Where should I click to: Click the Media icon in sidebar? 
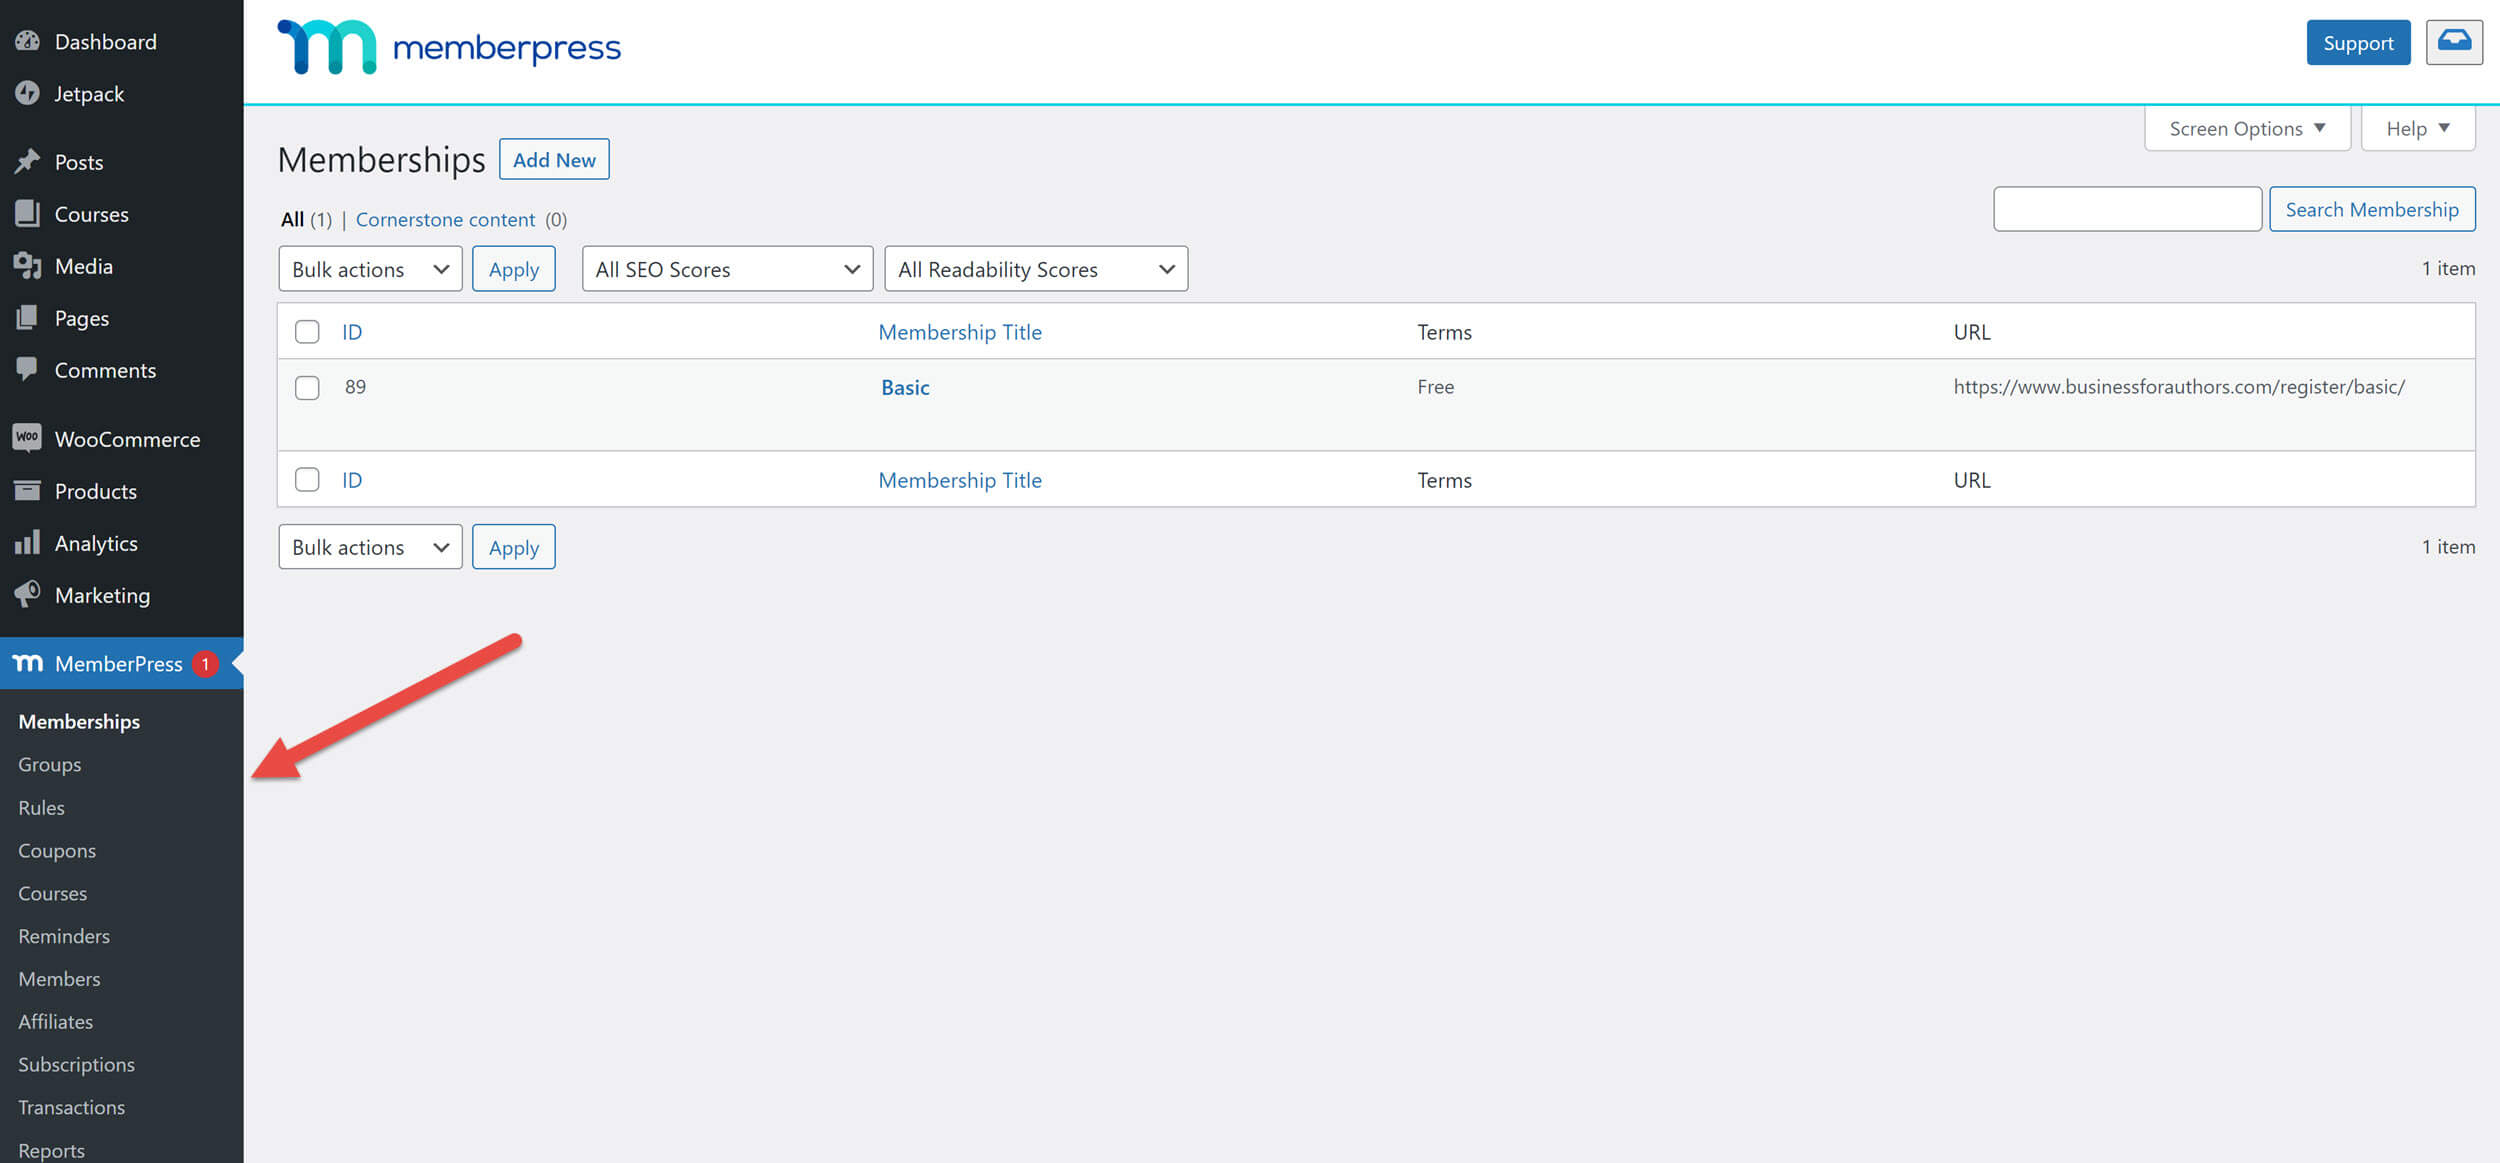coord(27,265)
